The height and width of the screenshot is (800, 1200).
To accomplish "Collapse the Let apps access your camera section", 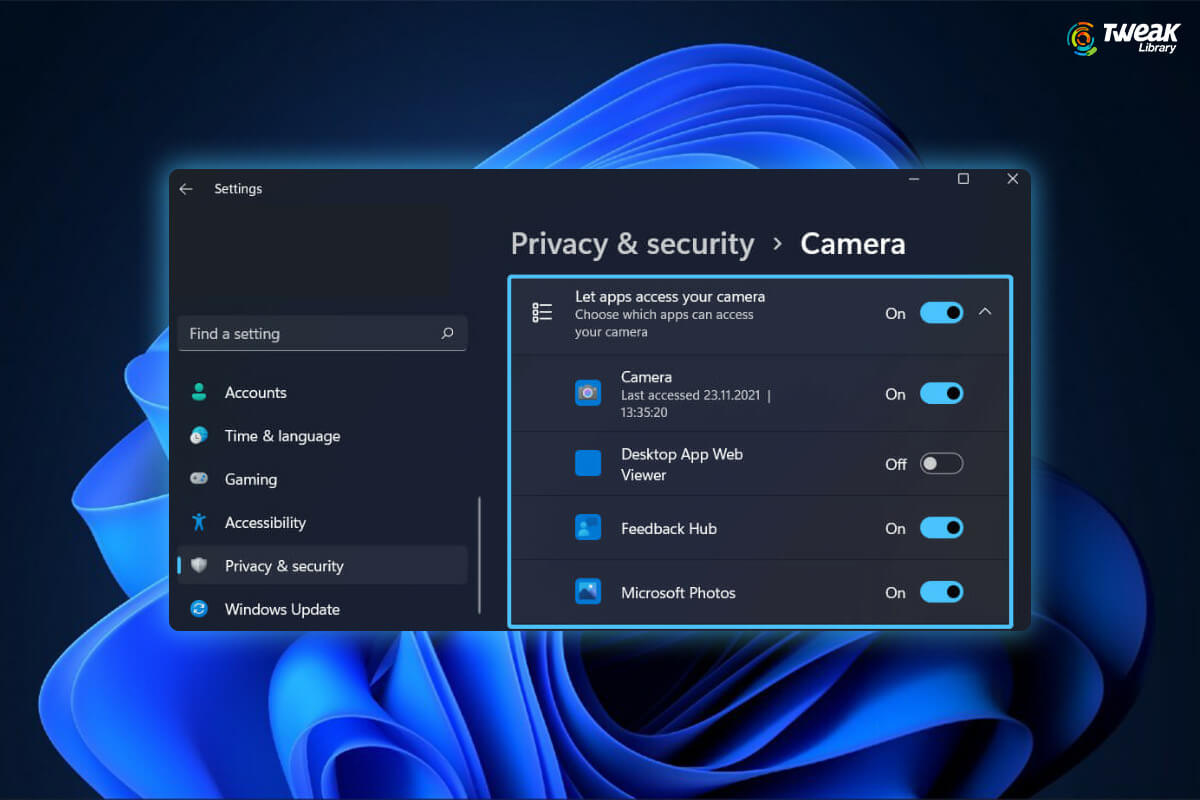I will (x=985, y=312).
